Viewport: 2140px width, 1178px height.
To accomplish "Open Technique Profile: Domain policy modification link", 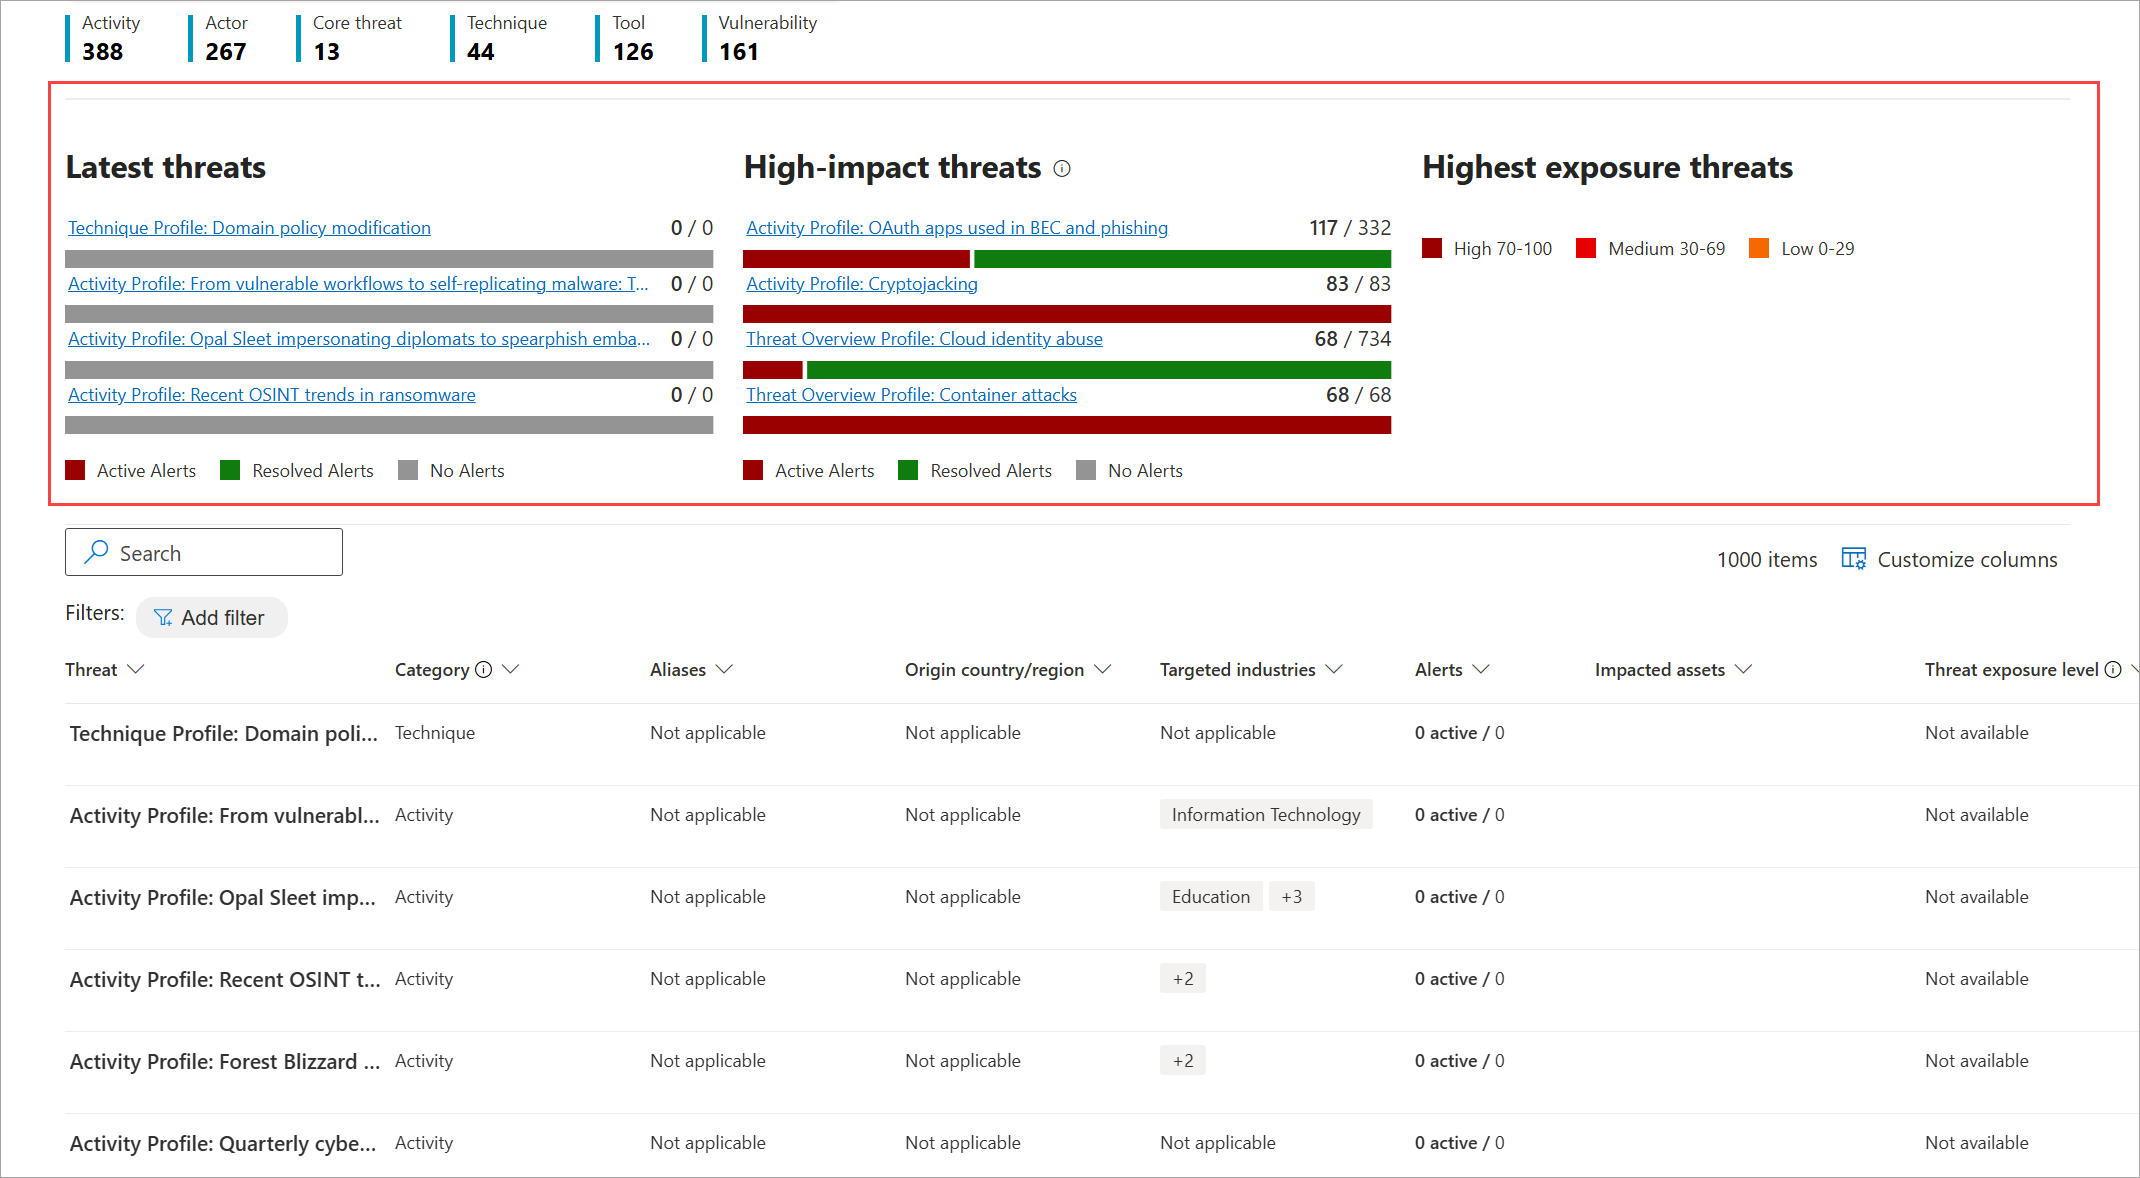I will pos(249,228).
